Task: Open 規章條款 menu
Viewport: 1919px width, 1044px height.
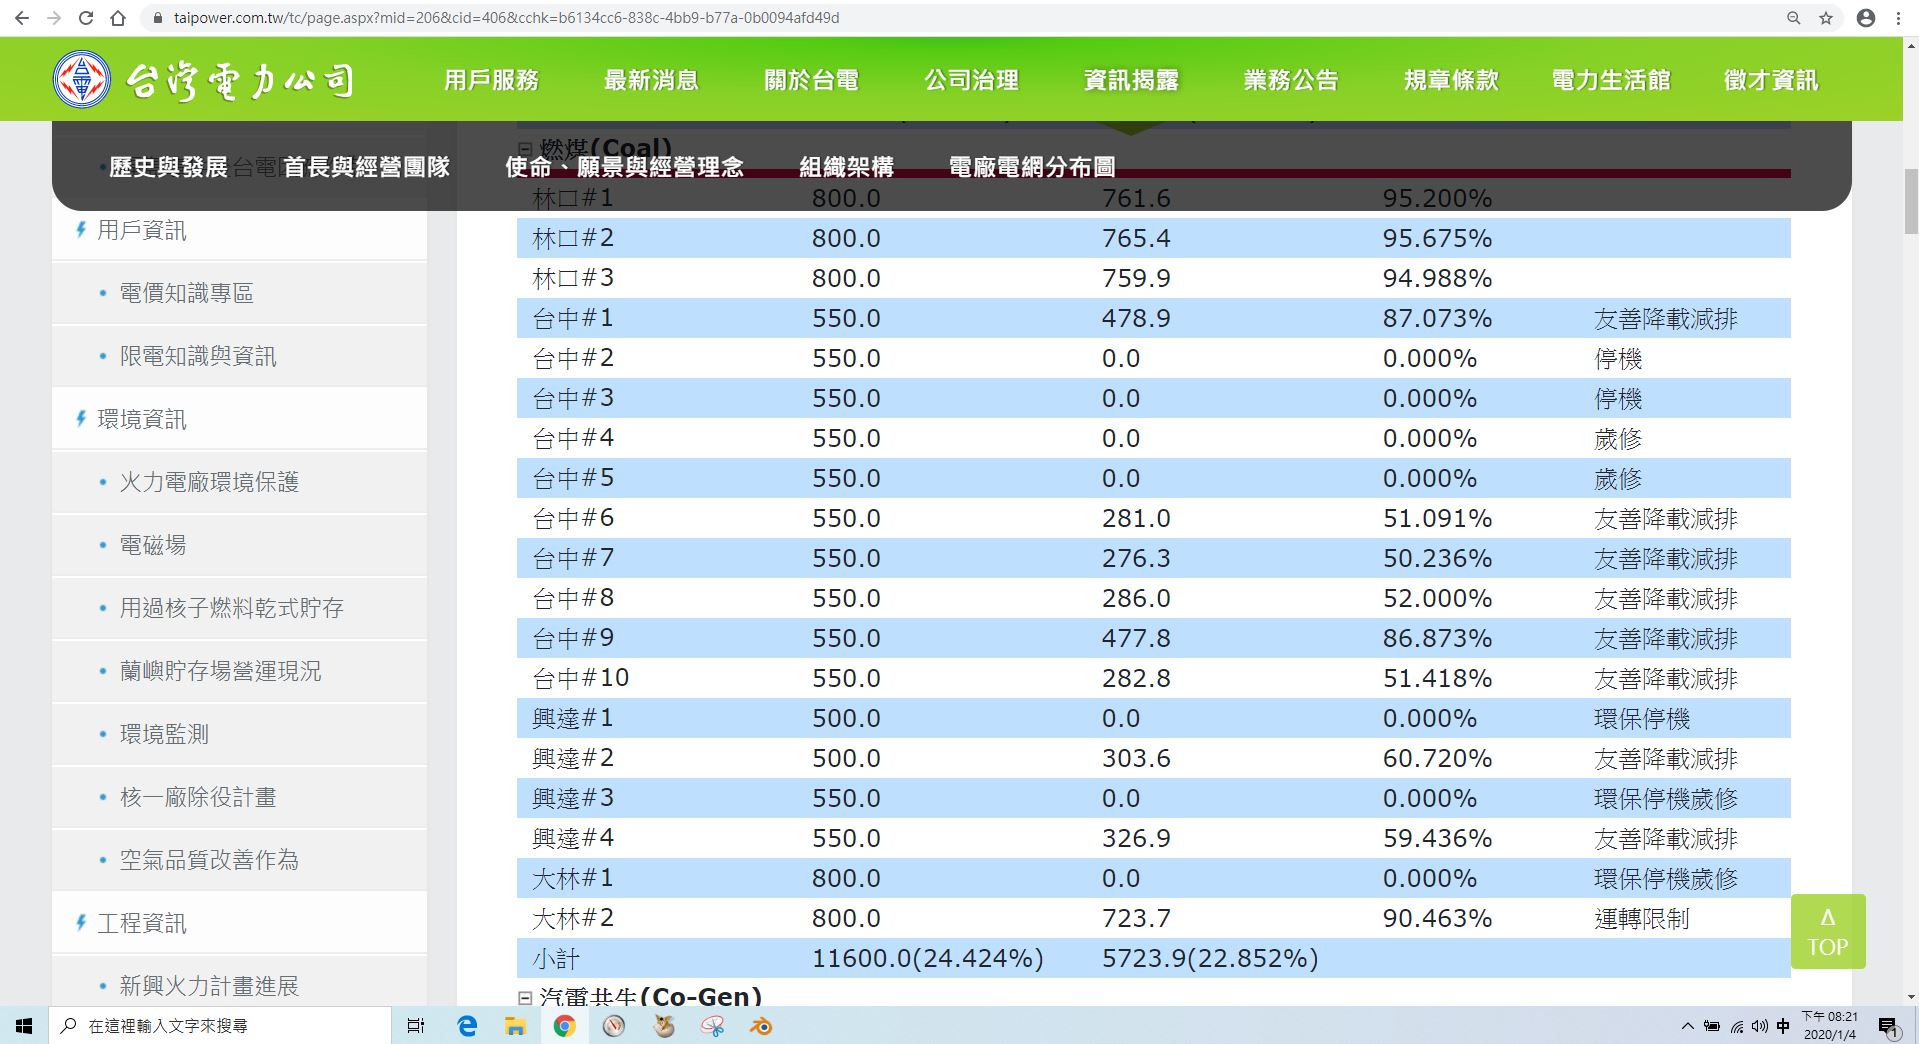Action: coord(1451,80)
